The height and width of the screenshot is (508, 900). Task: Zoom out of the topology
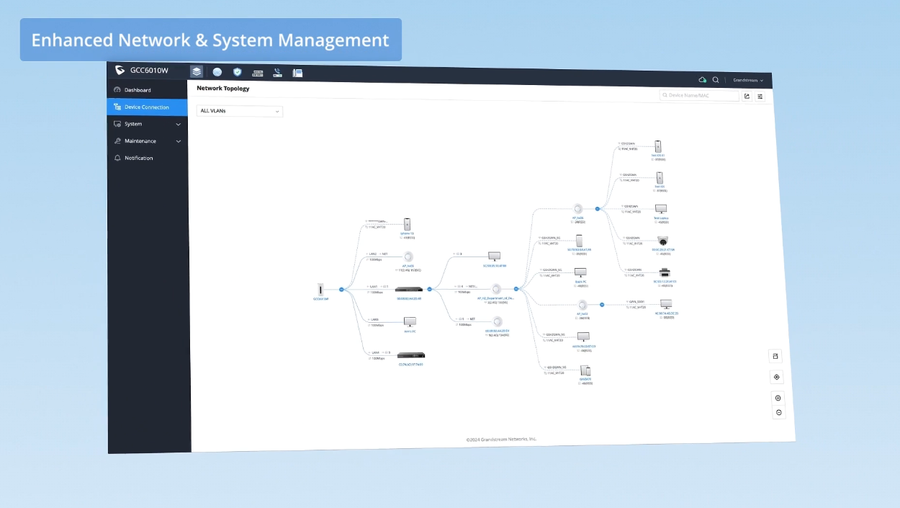click(x=779, y=412)
